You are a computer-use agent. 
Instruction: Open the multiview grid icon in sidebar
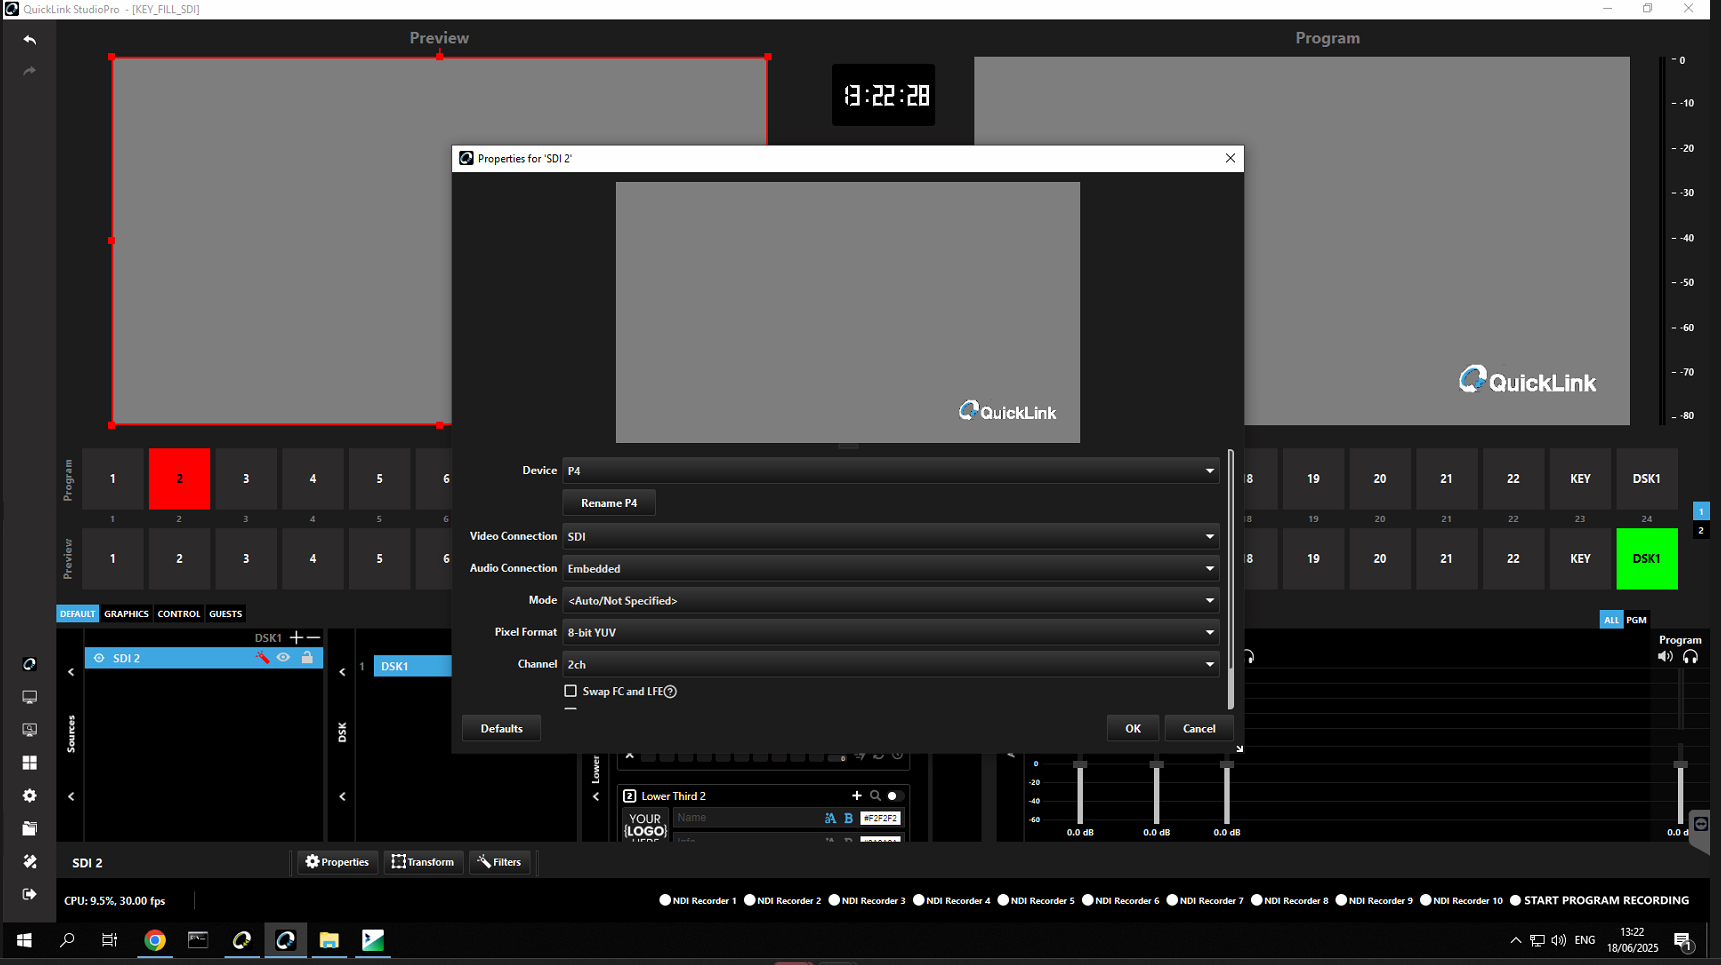pyautogui.click(x=30, y=763)
